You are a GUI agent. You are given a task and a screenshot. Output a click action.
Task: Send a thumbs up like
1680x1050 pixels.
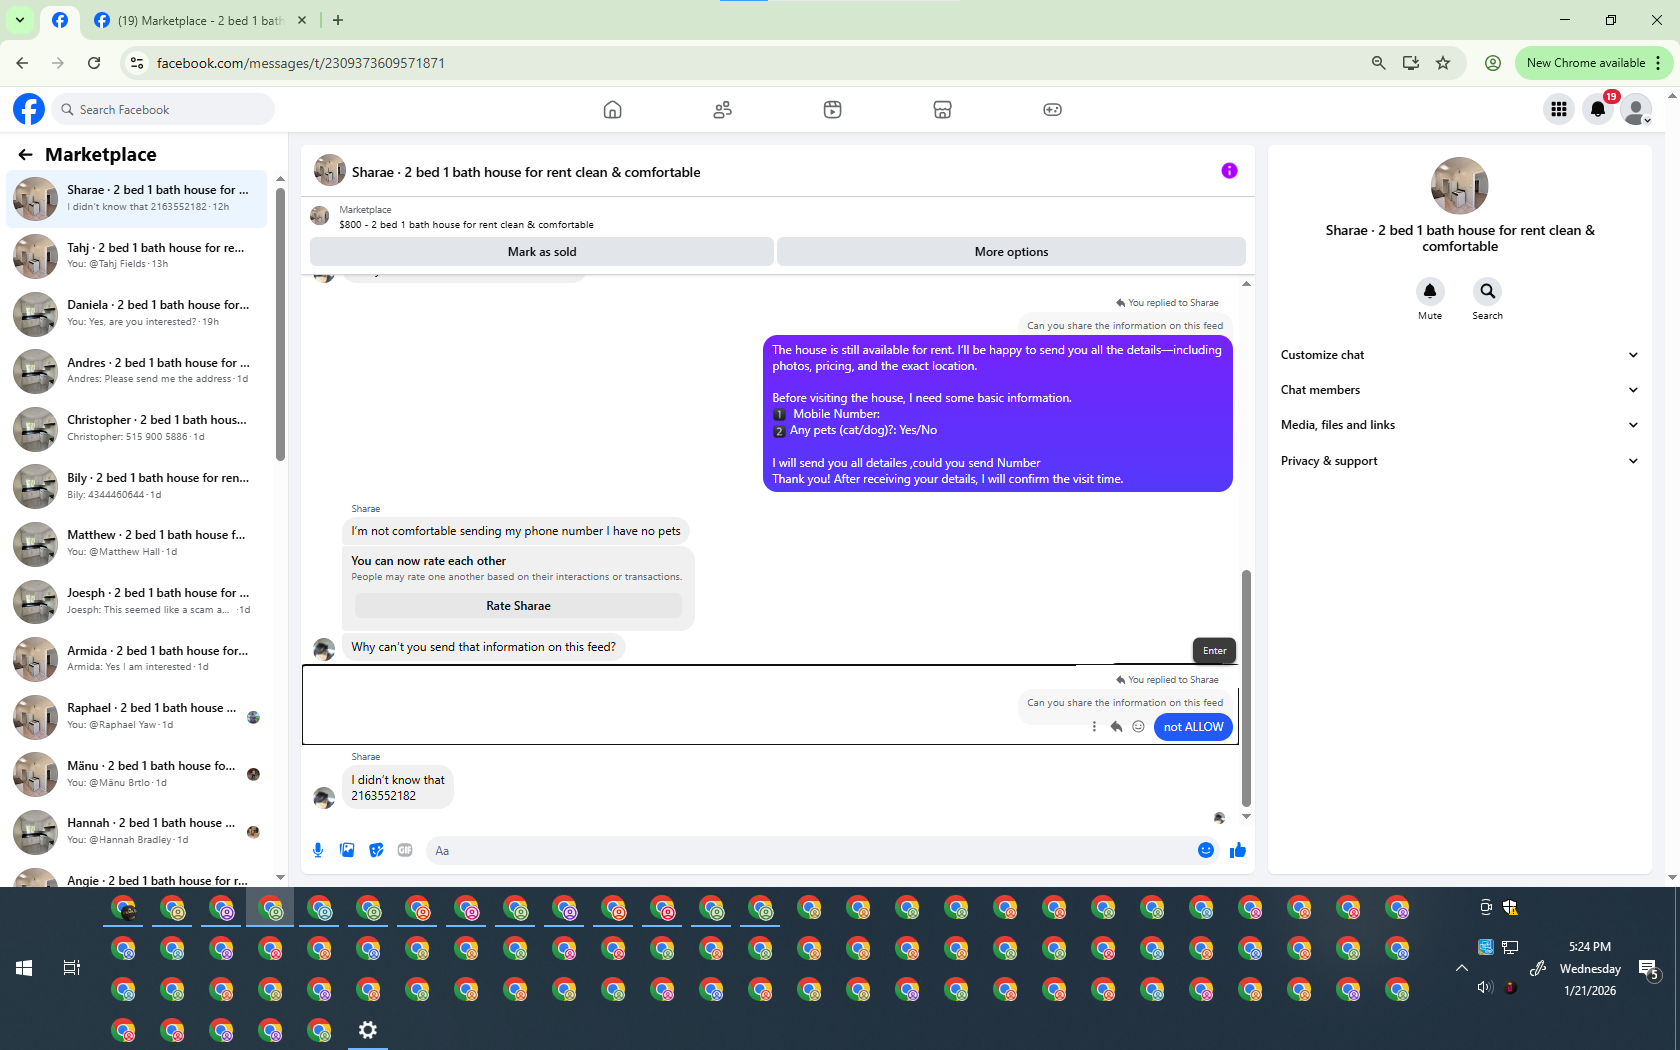(x=1238, y=850)
